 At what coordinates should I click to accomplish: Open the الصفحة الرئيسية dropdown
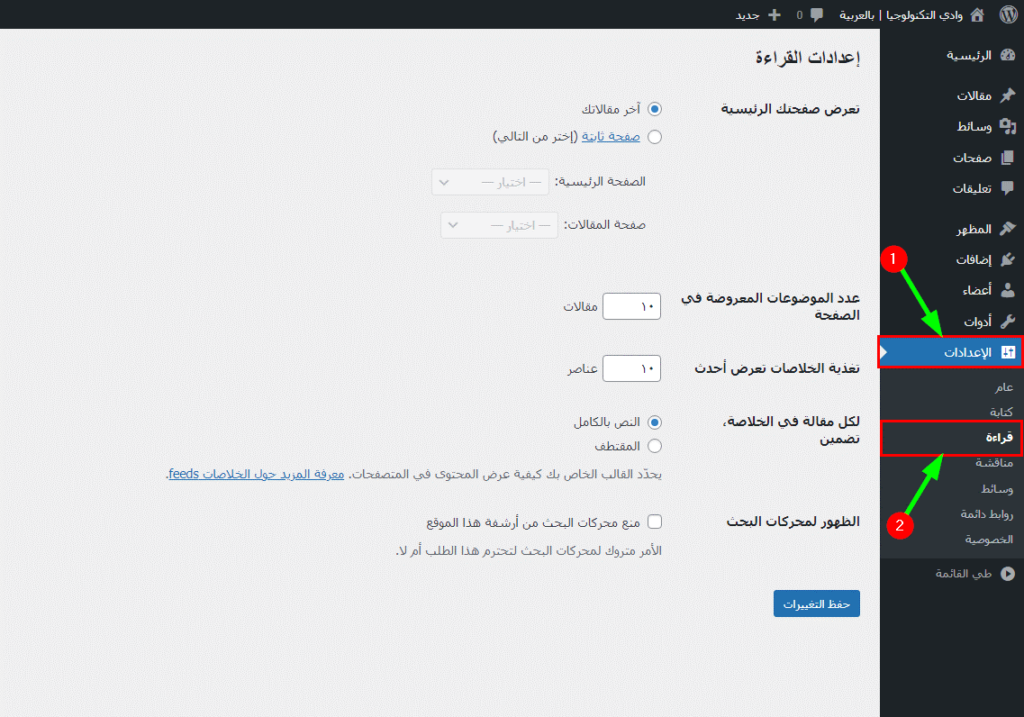click(x=490, y=182)
